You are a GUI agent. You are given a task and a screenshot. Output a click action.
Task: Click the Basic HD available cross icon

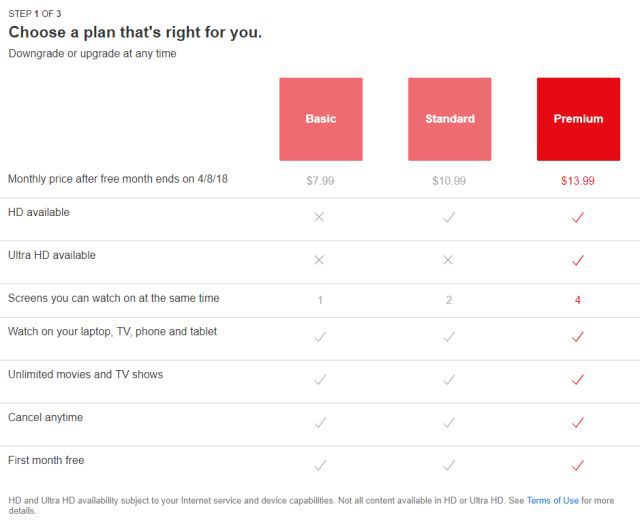319,217
